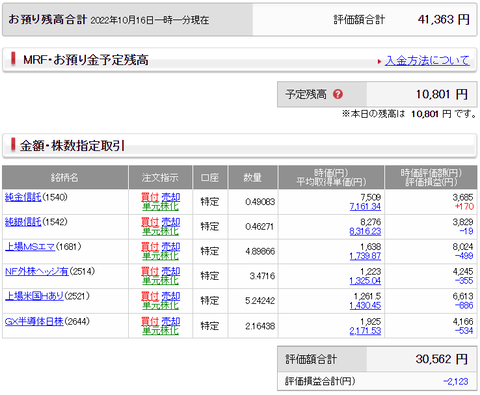Click 売却 for GX半導体日株 row
This screenshot has width=480, height=395.
coord(171,321)
